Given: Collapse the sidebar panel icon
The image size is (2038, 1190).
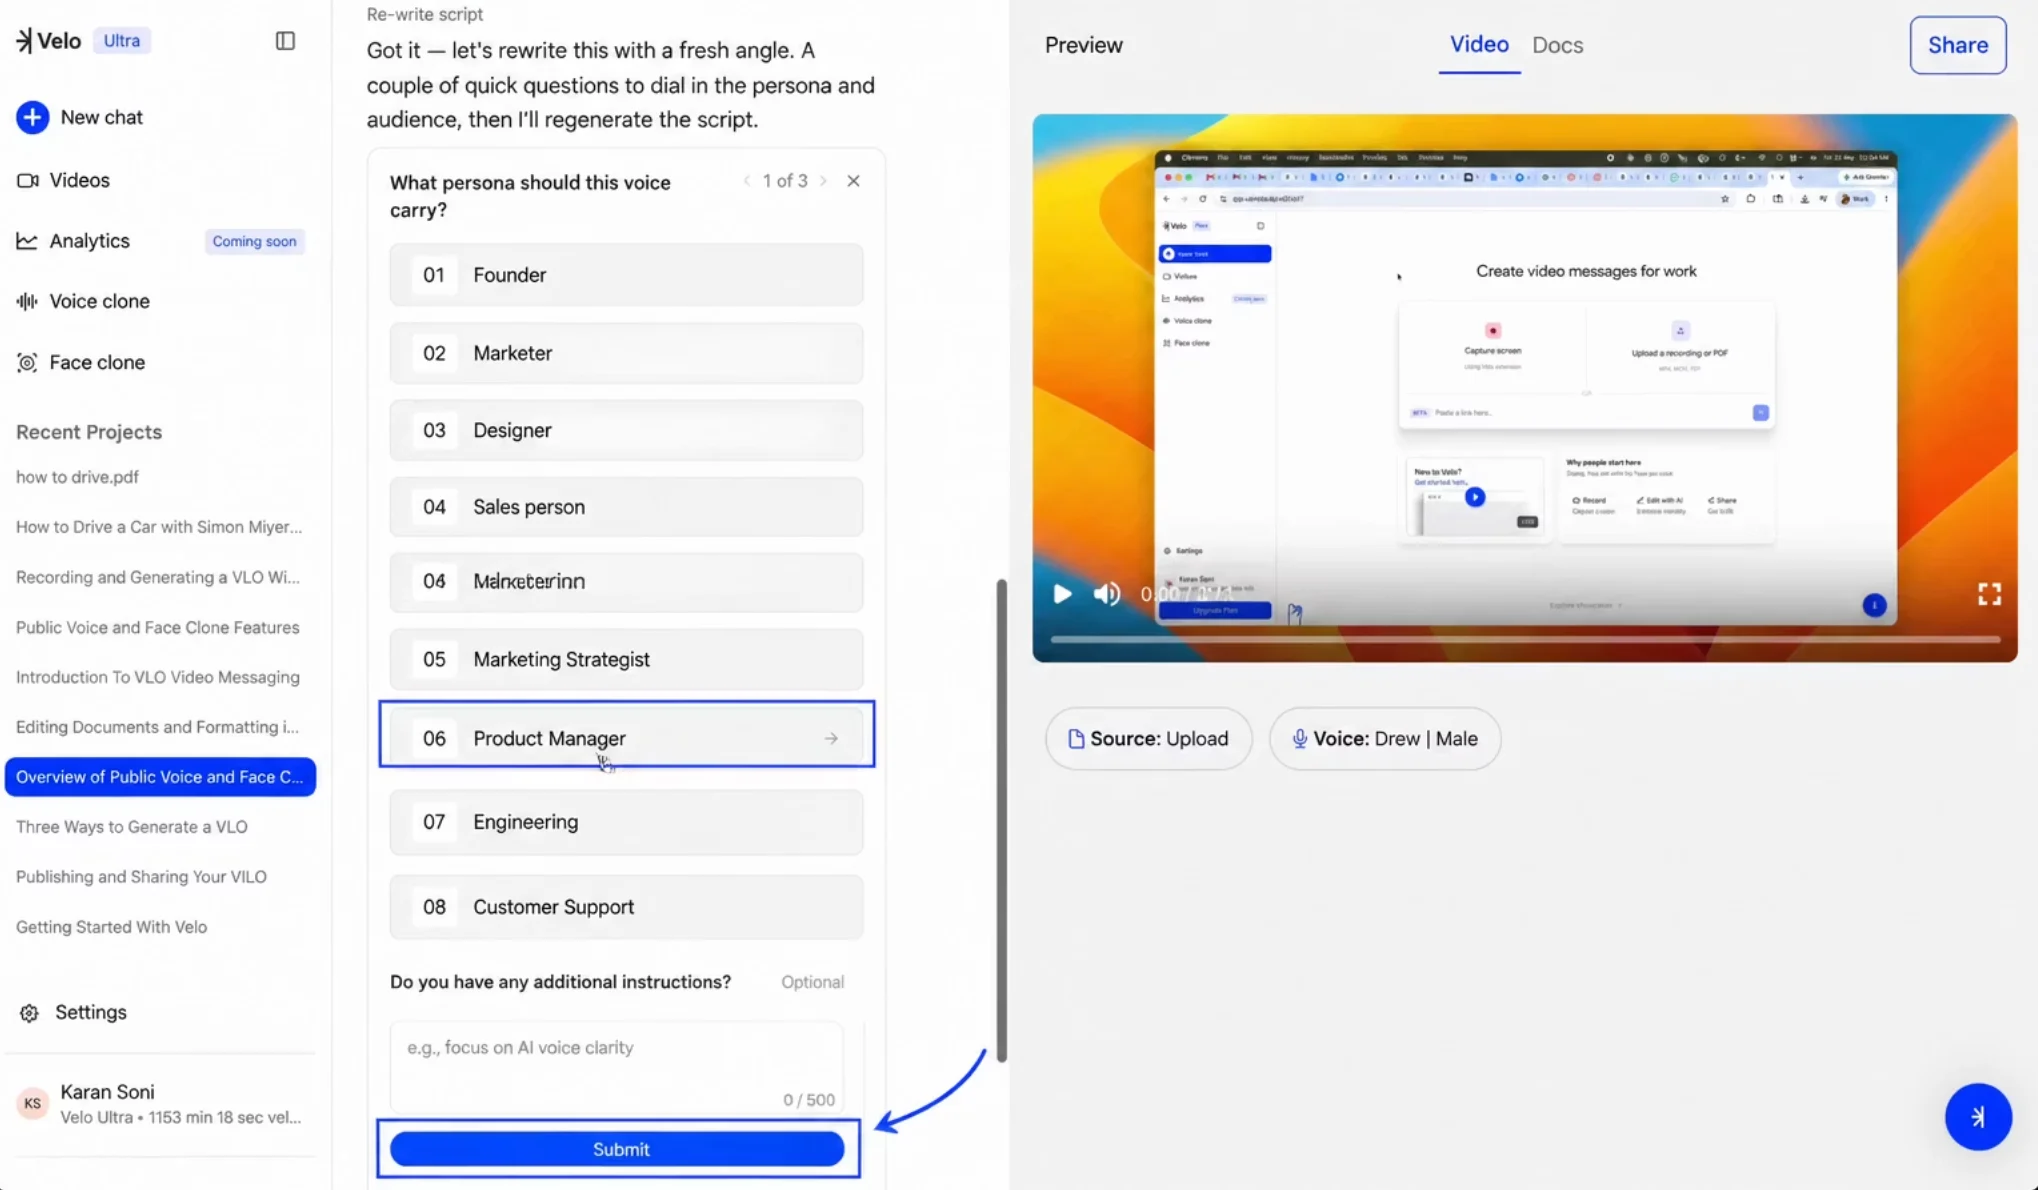Looking at the screenshot, I should [x=285, y=41].
